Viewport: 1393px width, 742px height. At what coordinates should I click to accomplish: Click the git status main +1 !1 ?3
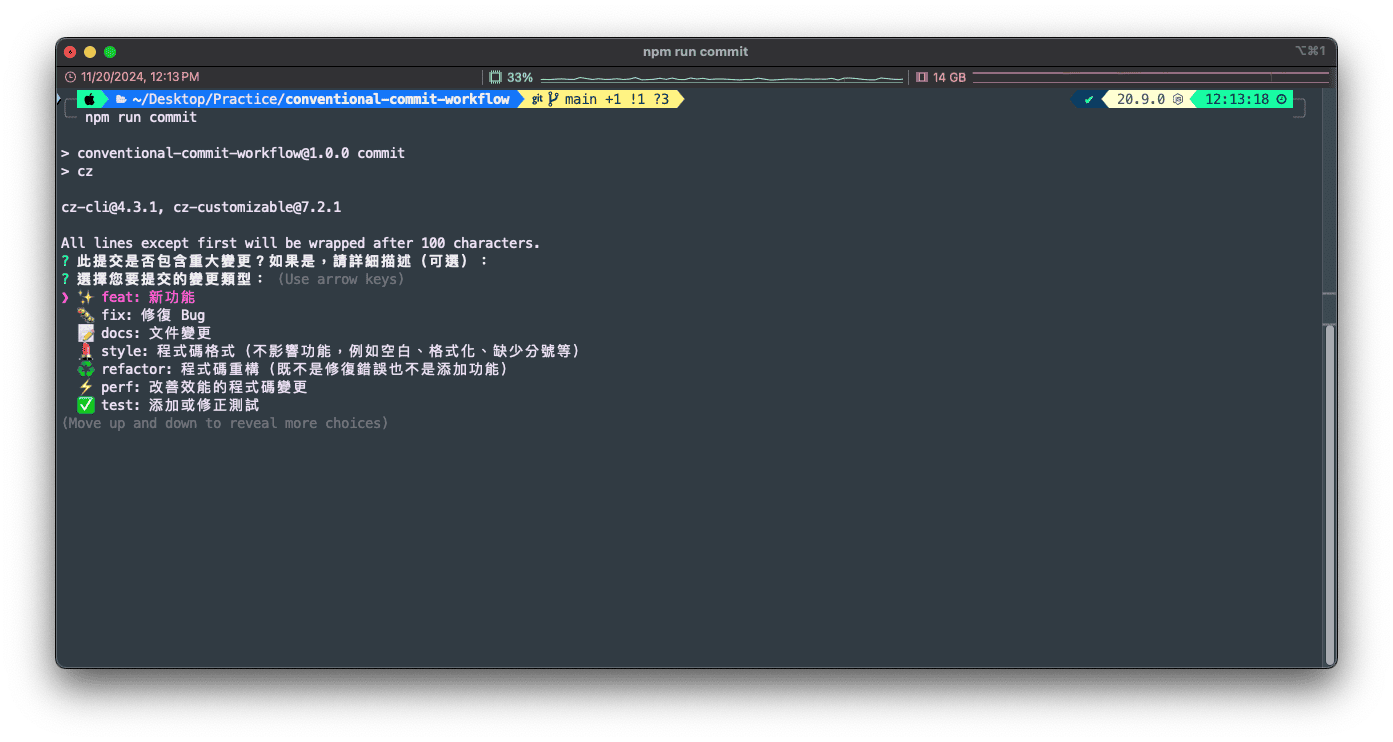coord(617,99)
